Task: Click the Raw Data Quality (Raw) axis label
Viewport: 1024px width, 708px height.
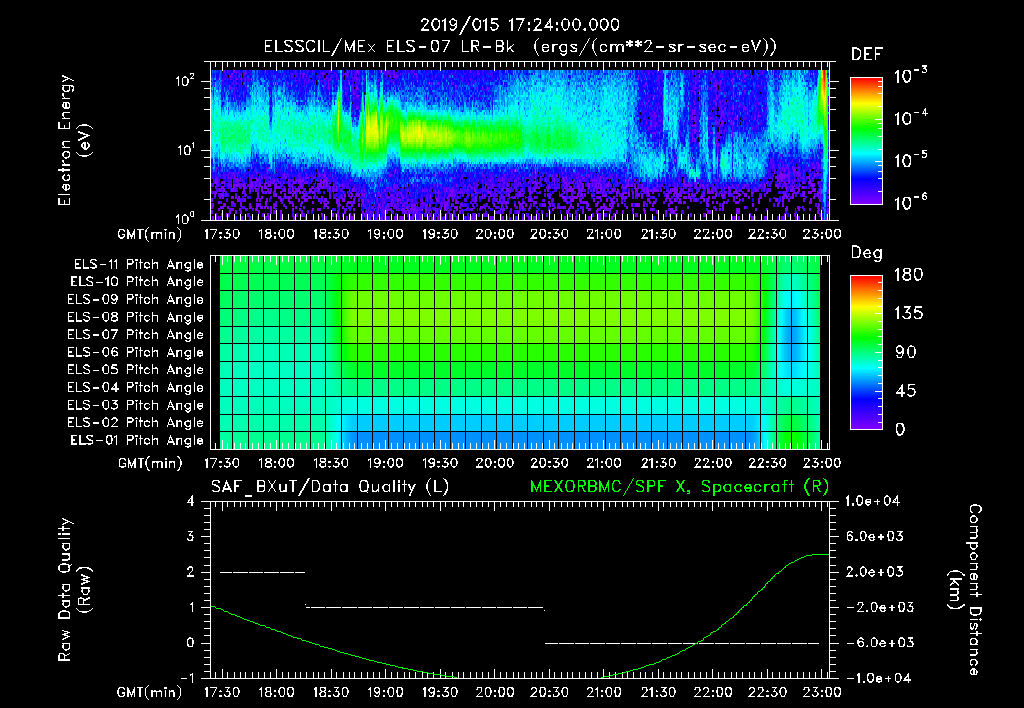Action: pyautogui.click(x=74, y=589)
